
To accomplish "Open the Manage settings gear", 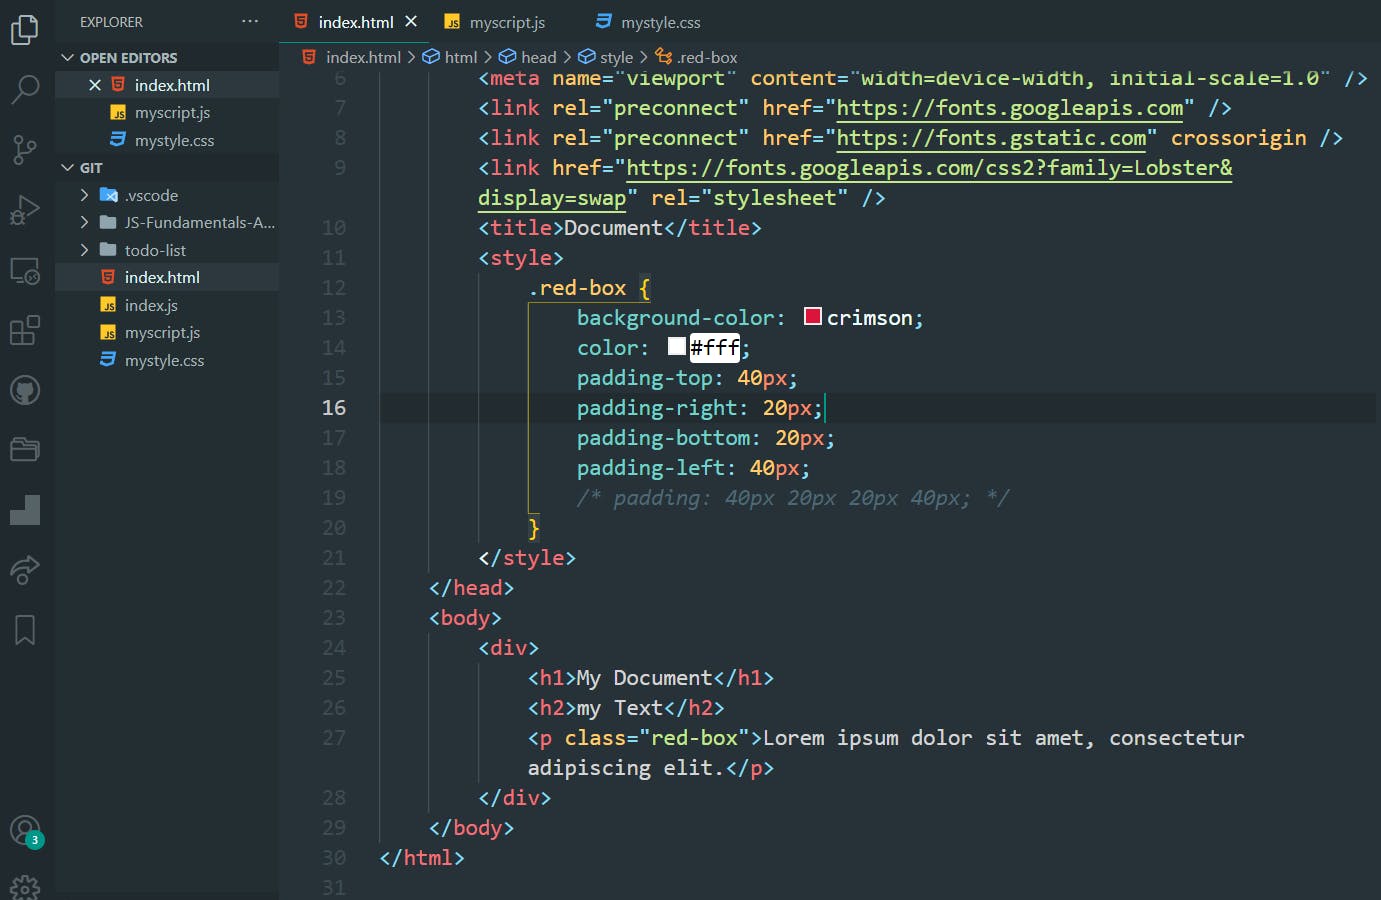I will 24,888.
